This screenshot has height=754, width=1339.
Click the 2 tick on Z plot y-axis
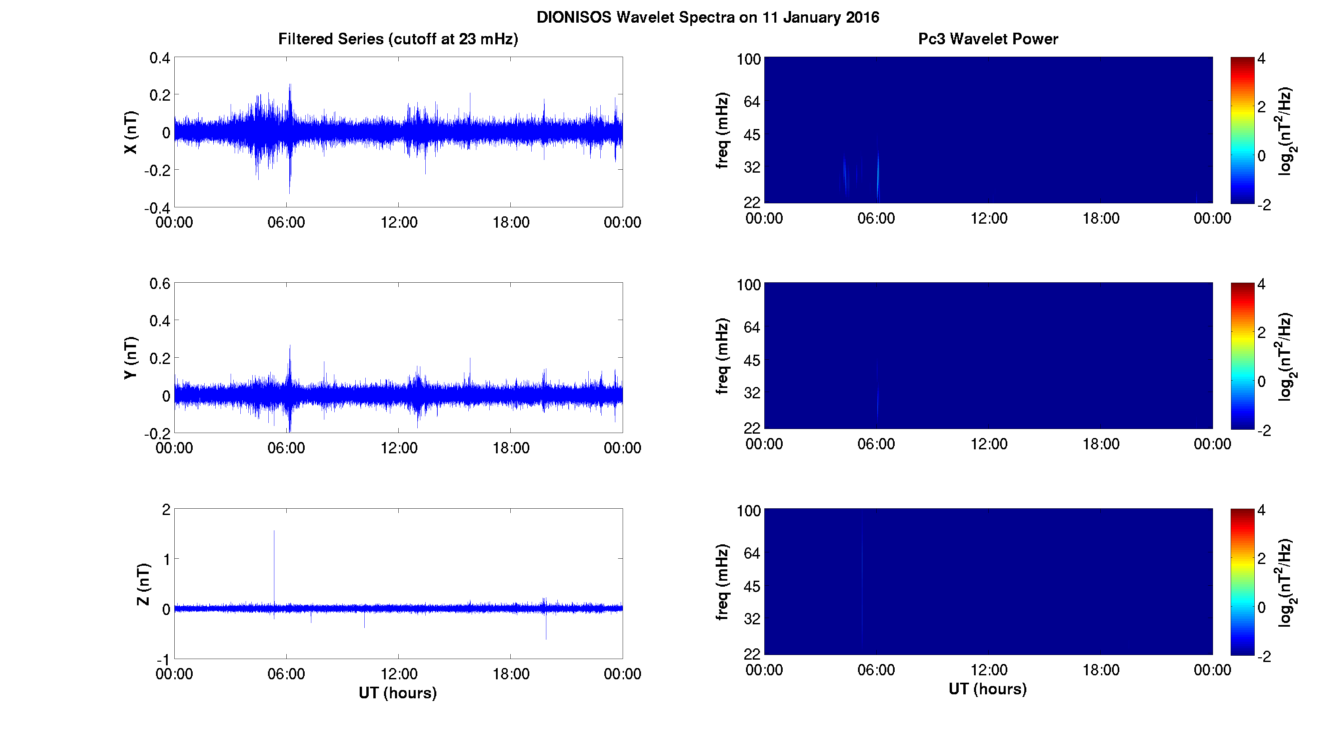(x=166, y=510)
